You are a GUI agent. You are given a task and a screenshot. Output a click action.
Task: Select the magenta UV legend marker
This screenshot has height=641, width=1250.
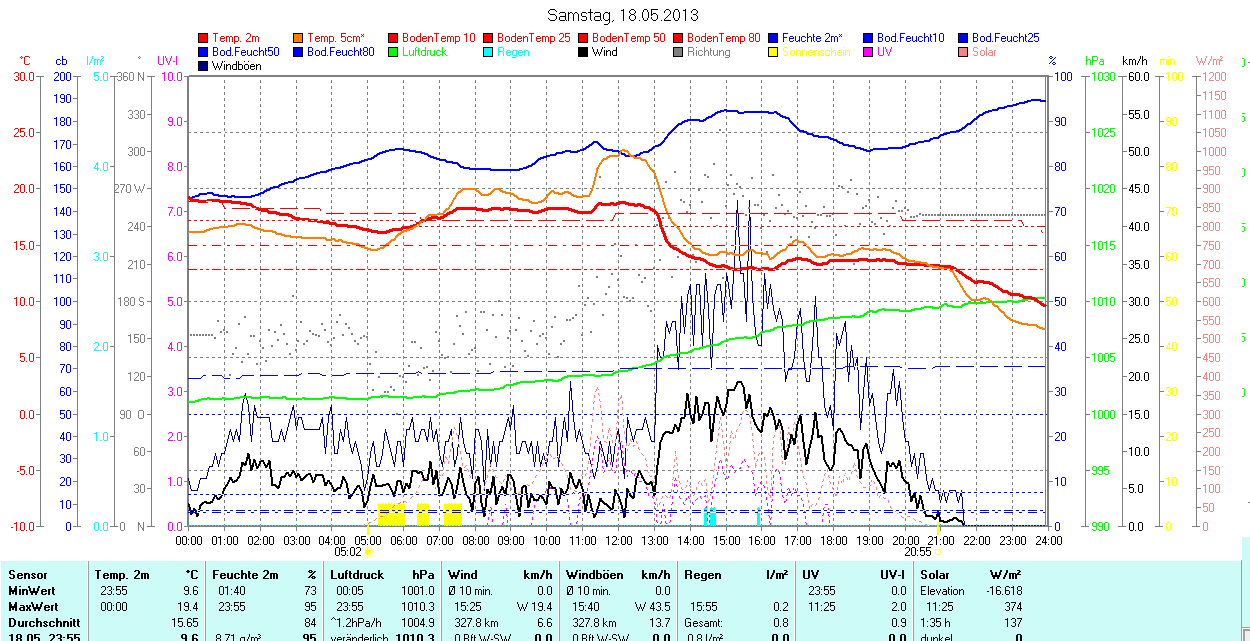(869, 52)
